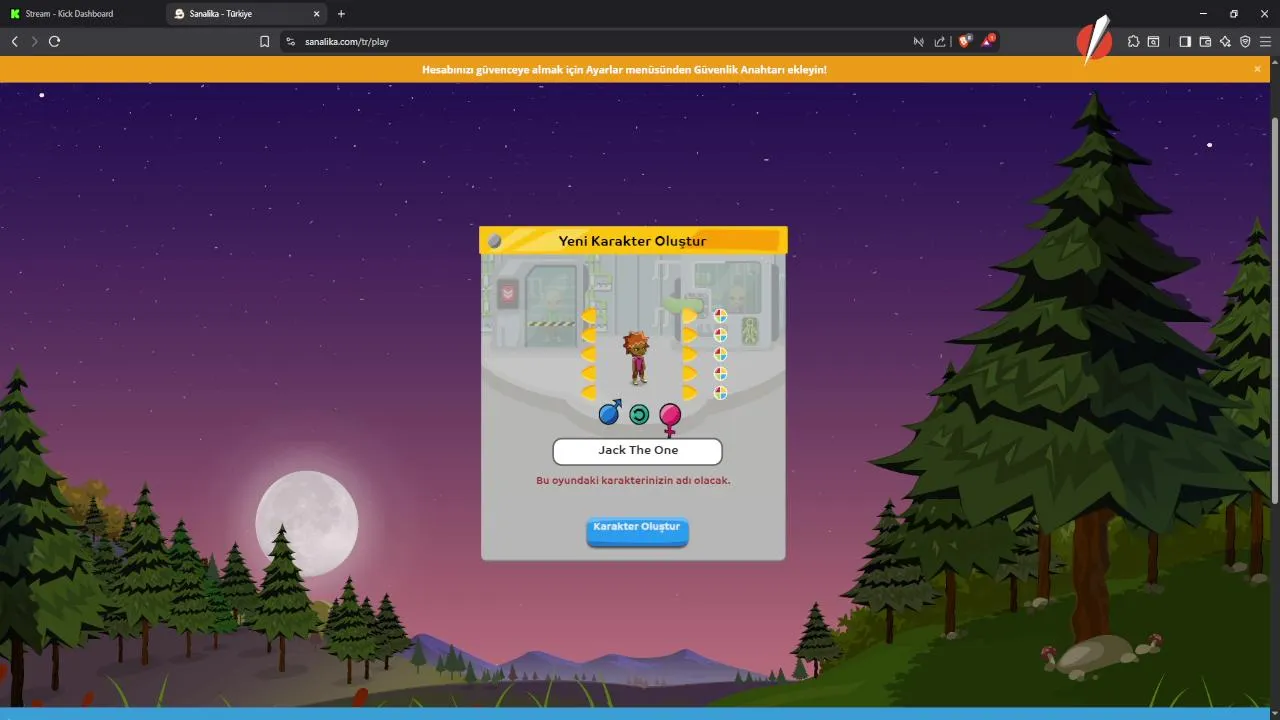
Task: Open the Brave Shields lion icon
Action: click(965, 41)
